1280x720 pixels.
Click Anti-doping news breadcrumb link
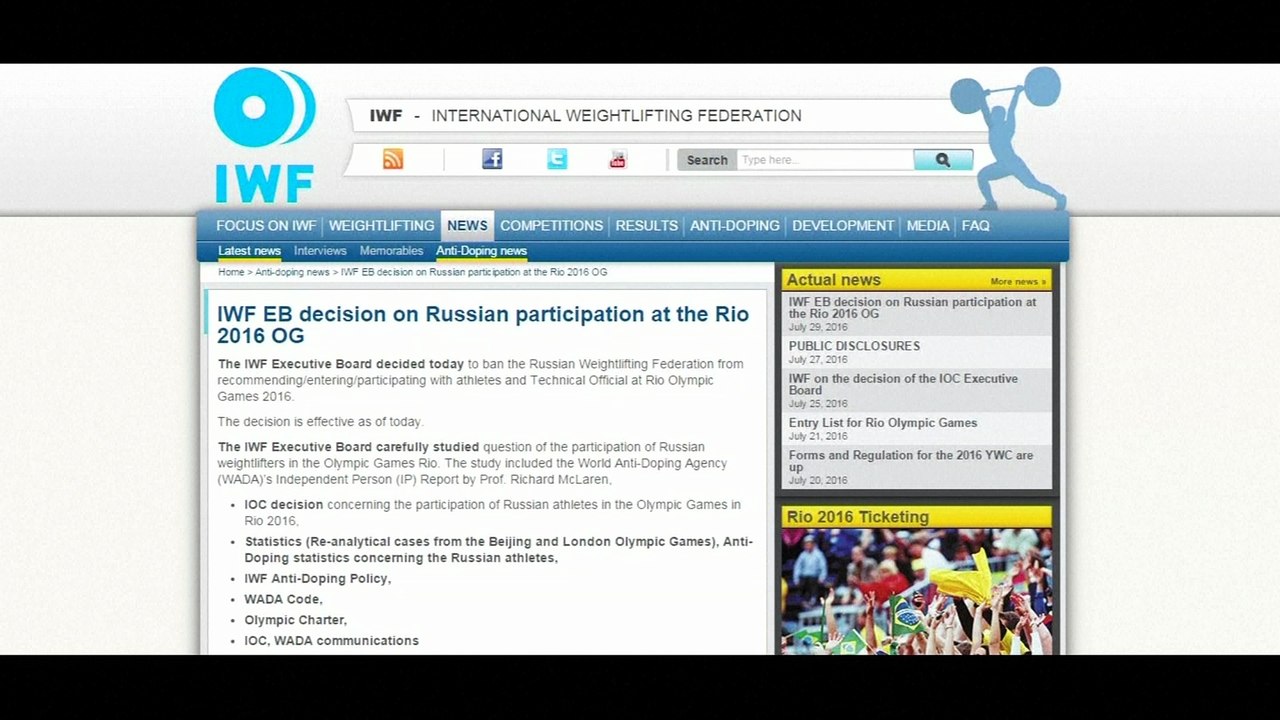click(x=292, y=272)
